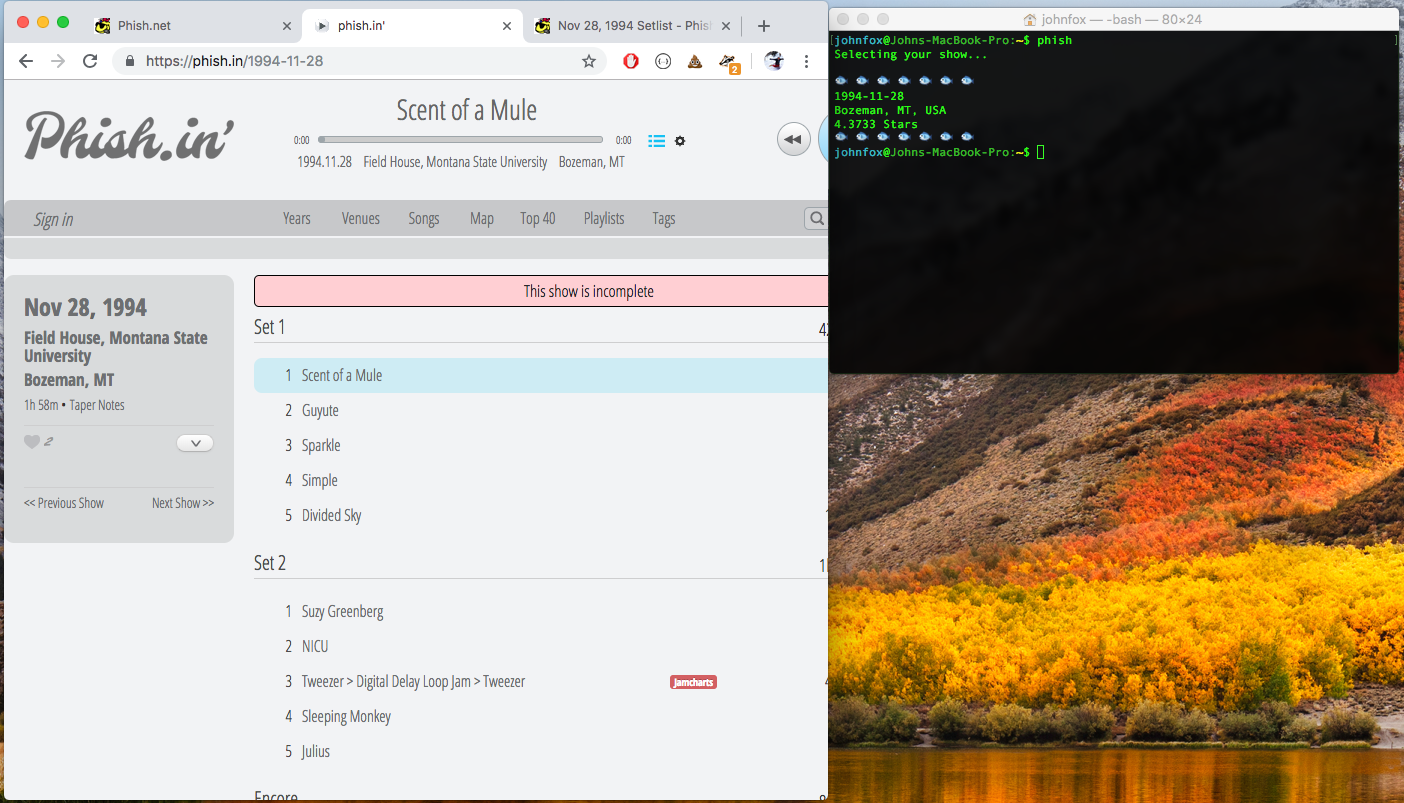1404x803 pixels.
Task: Open the blue playlist list icon in player
Action: (656, 141)
